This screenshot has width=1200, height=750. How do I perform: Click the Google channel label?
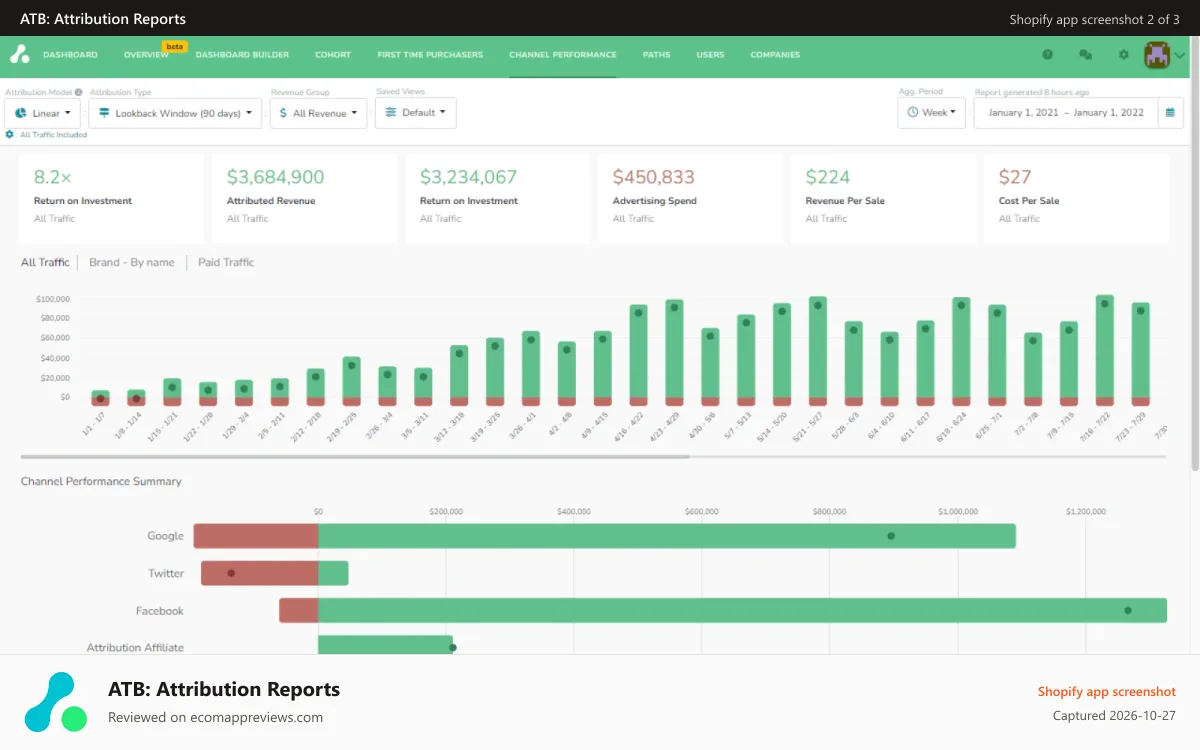coord(165,536)
